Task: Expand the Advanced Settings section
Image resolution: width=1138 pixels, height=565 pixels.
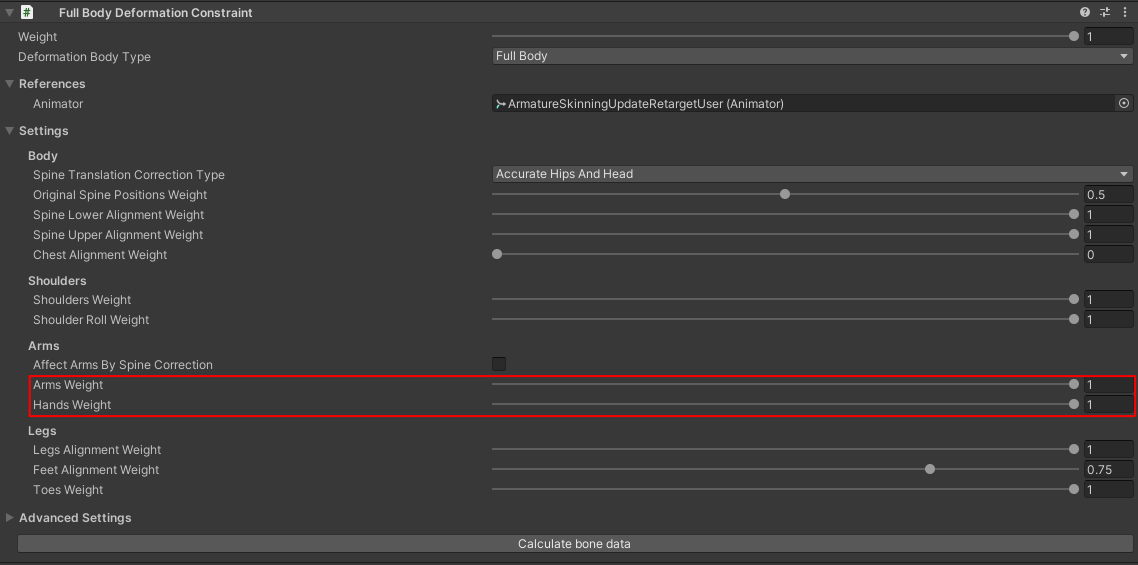Action: (x=9, y=518)
